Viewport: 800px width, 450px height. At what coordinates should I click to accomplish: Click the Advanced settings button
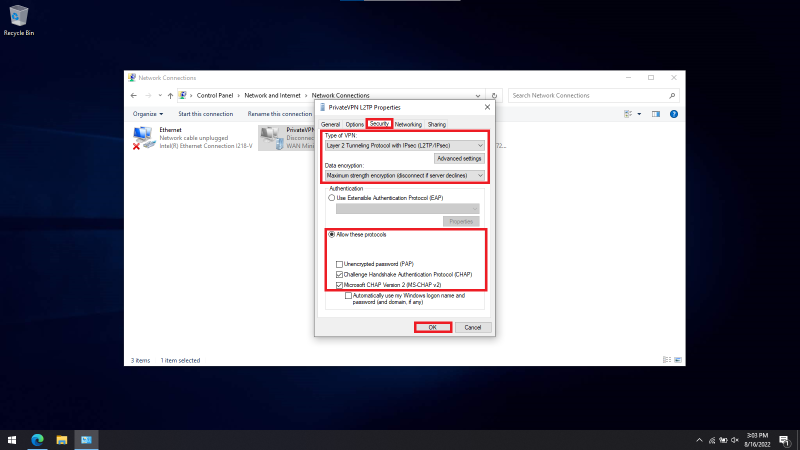pos(459,159)
